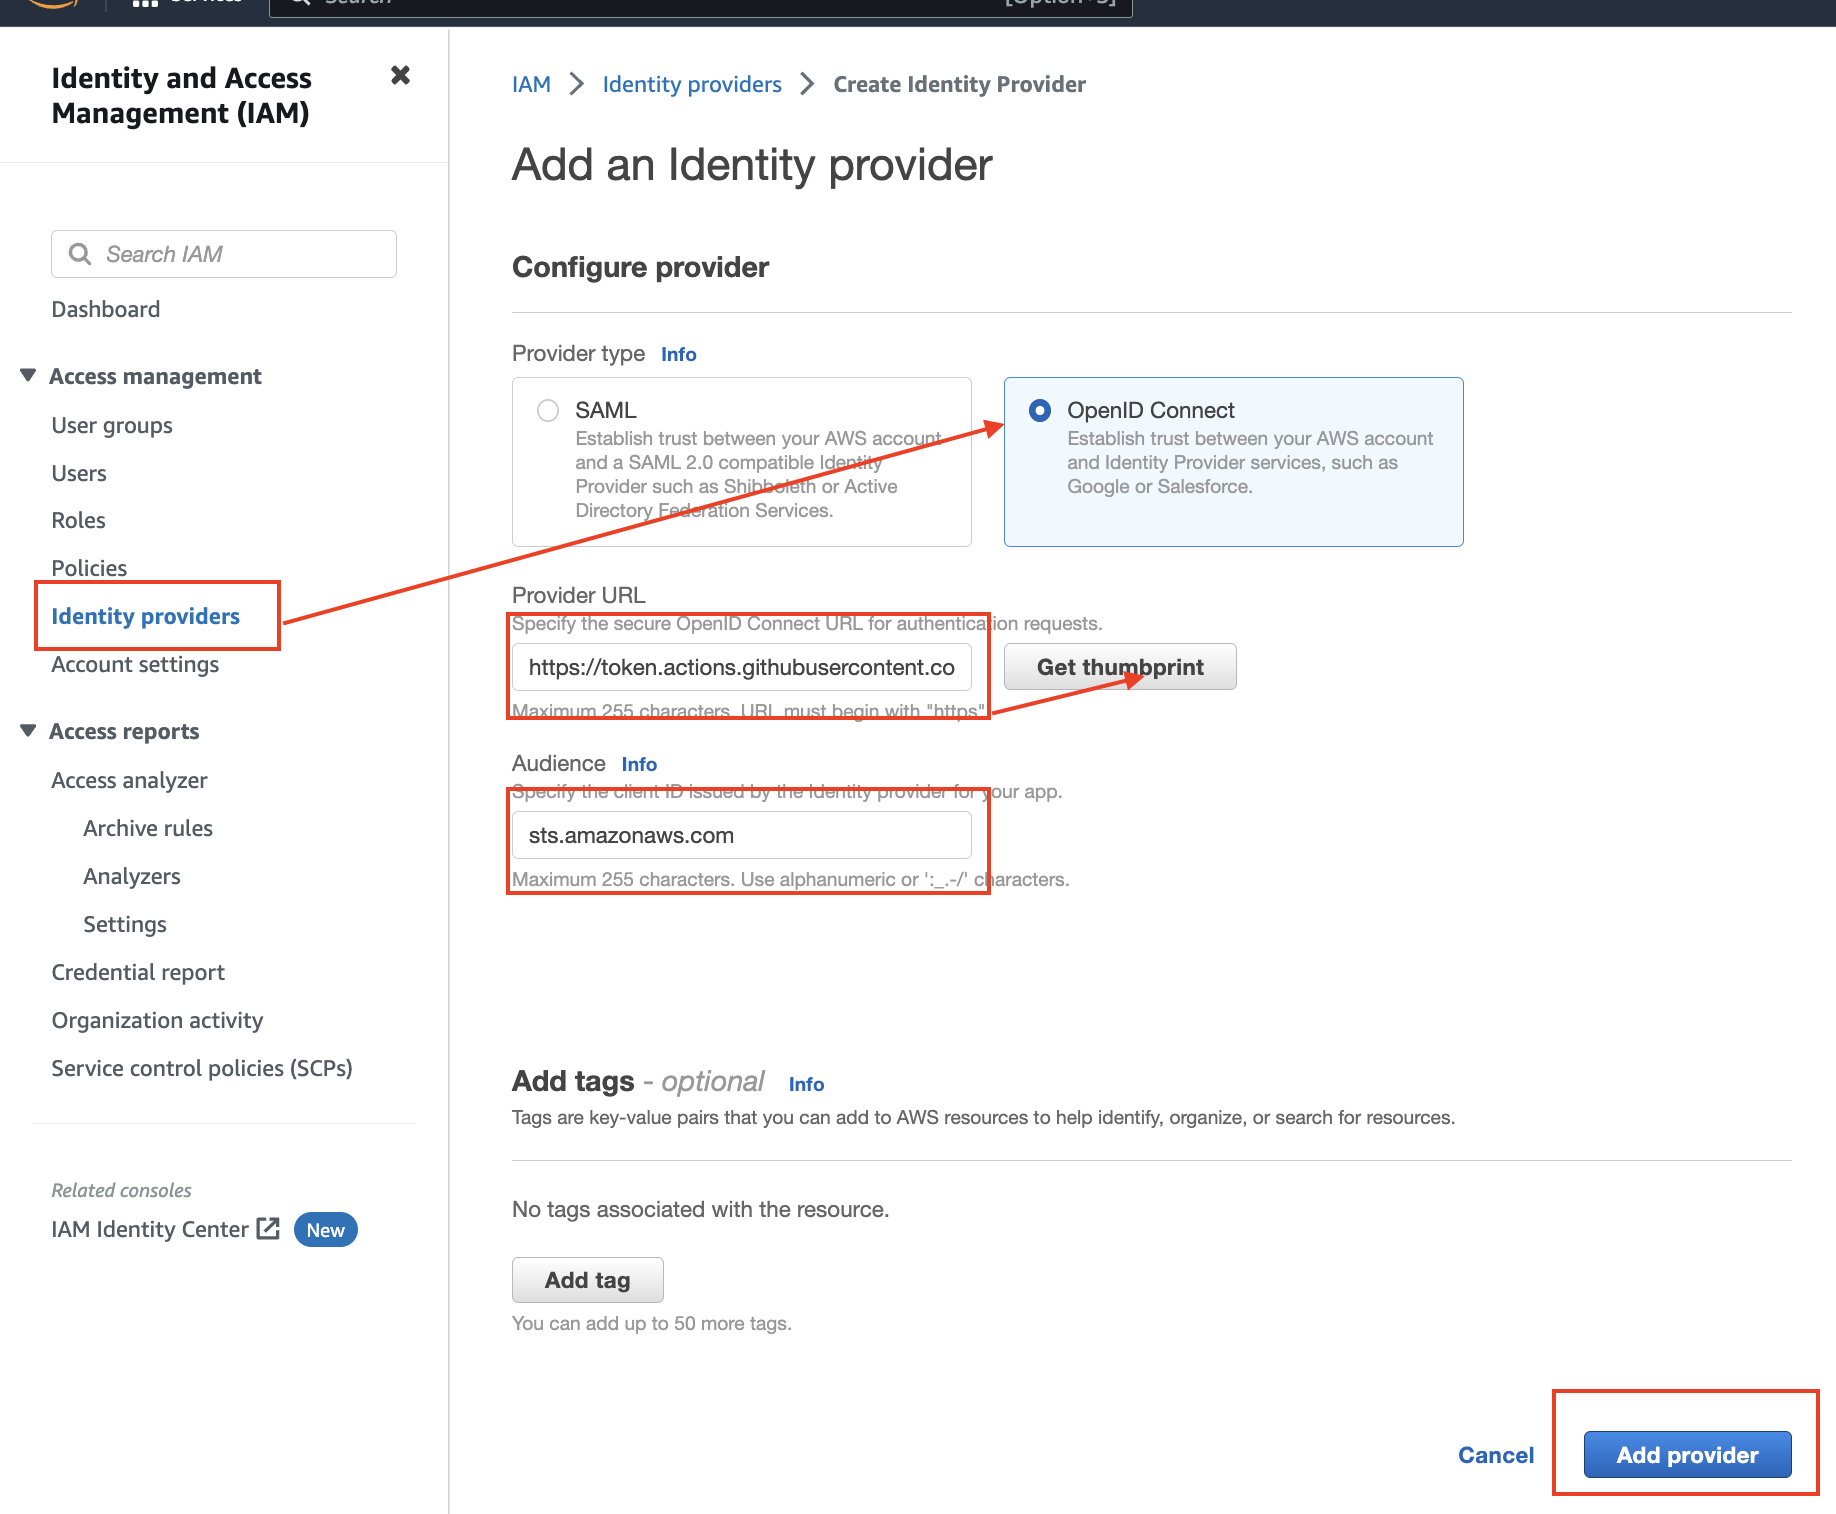Open Info next to Provider type
Viewport: 1836px width, 1514px height.
coord(679,354)
